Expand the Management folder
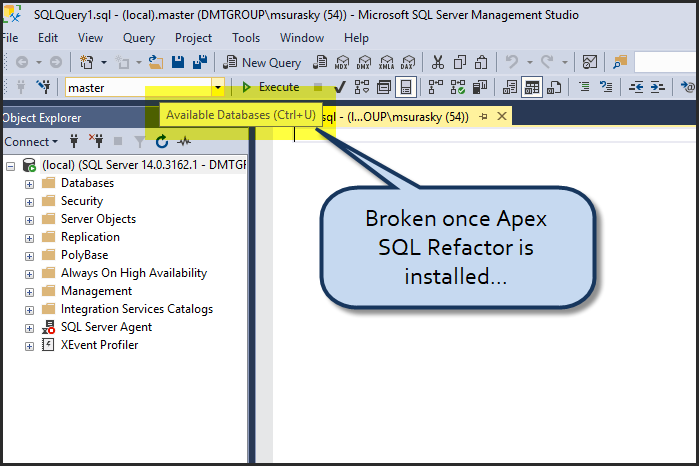Image resolution: width=699 pixels, height=466 pixels. pyautogui.click(x=29, y=292)
